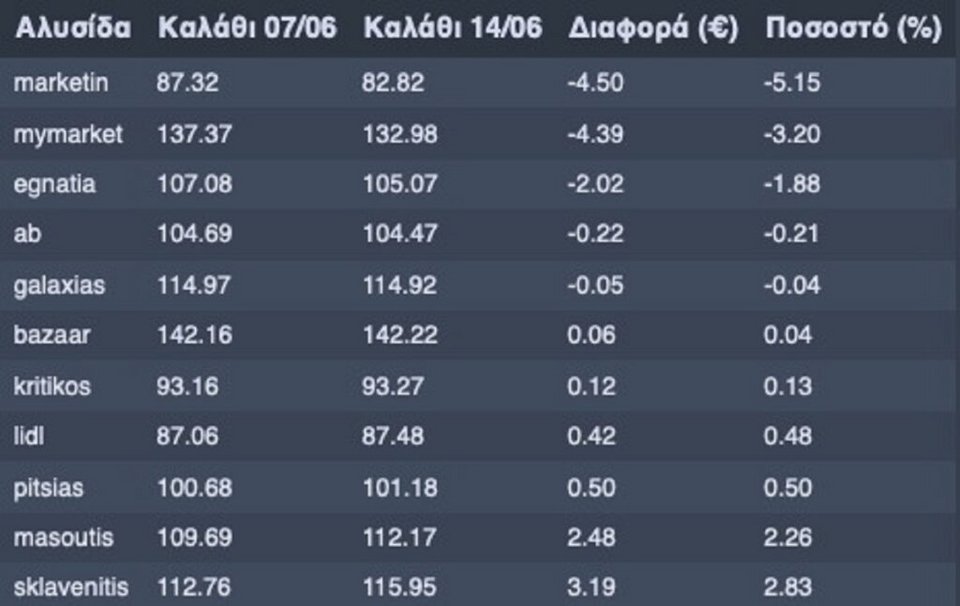The image size is (960, 606).
Task: Select the 82.82 basket value
Action: tap(392, 83)
